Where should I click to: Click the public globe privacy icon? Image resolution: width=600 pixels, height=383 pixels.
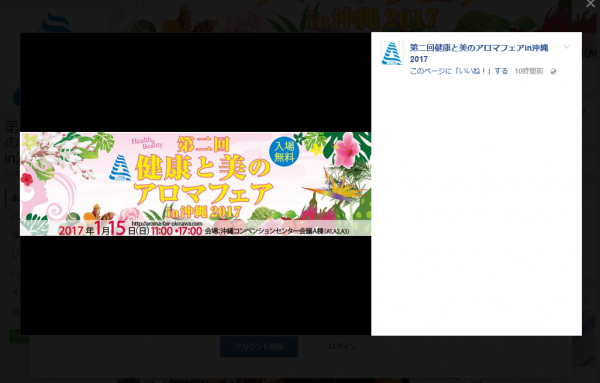553,72
